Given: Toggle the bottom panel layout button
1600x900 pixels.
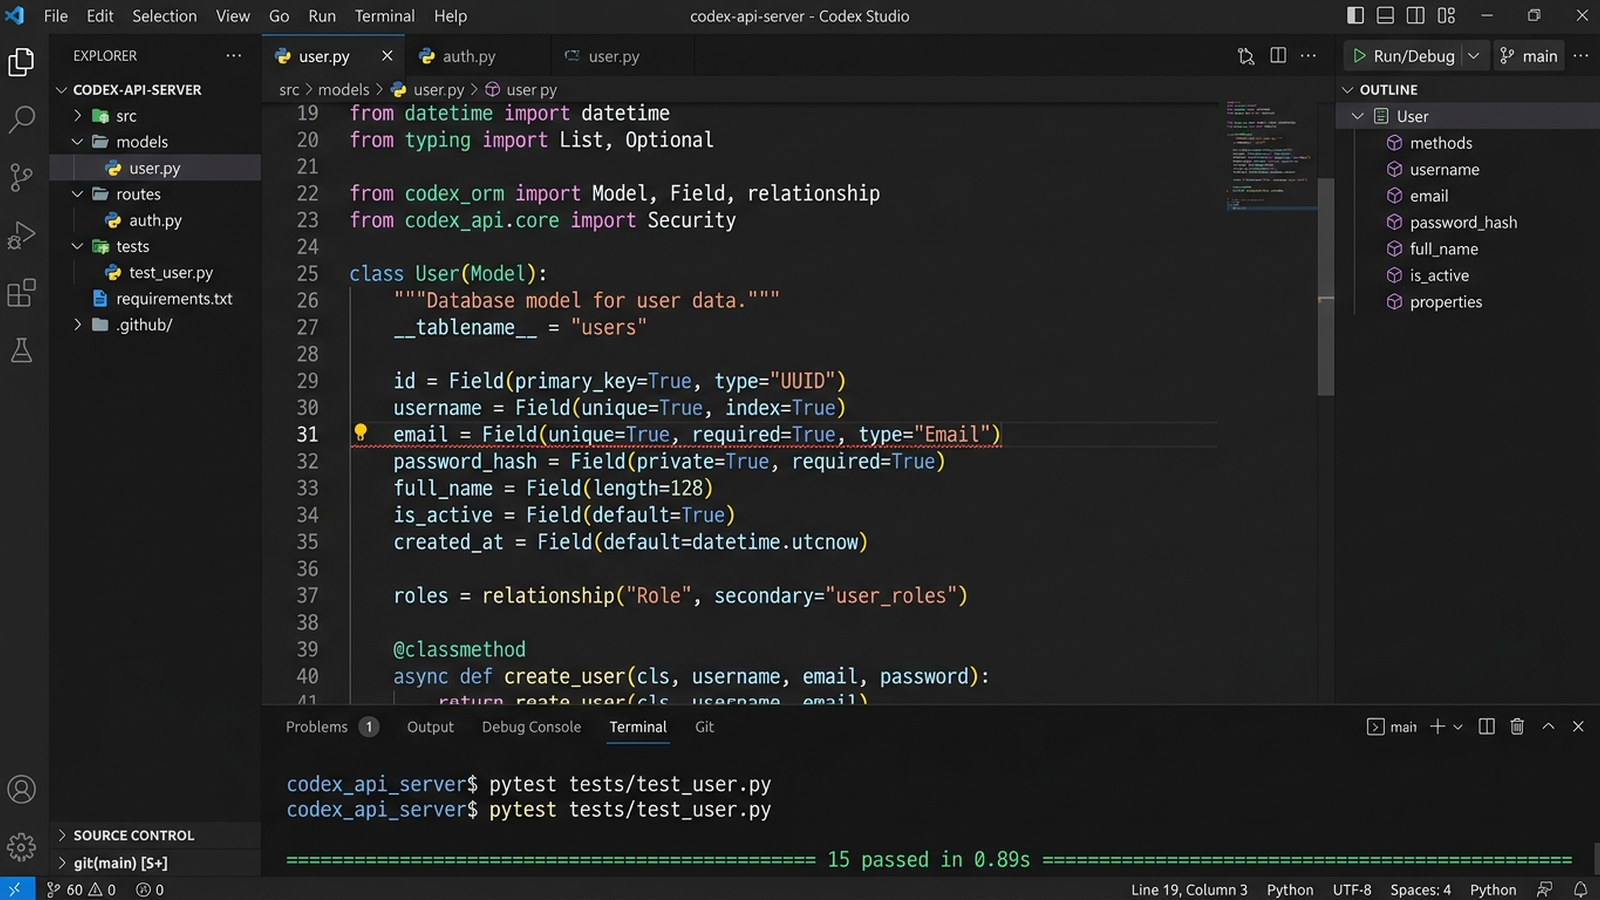Looking at the screenshot, I should pos(1385,16).
